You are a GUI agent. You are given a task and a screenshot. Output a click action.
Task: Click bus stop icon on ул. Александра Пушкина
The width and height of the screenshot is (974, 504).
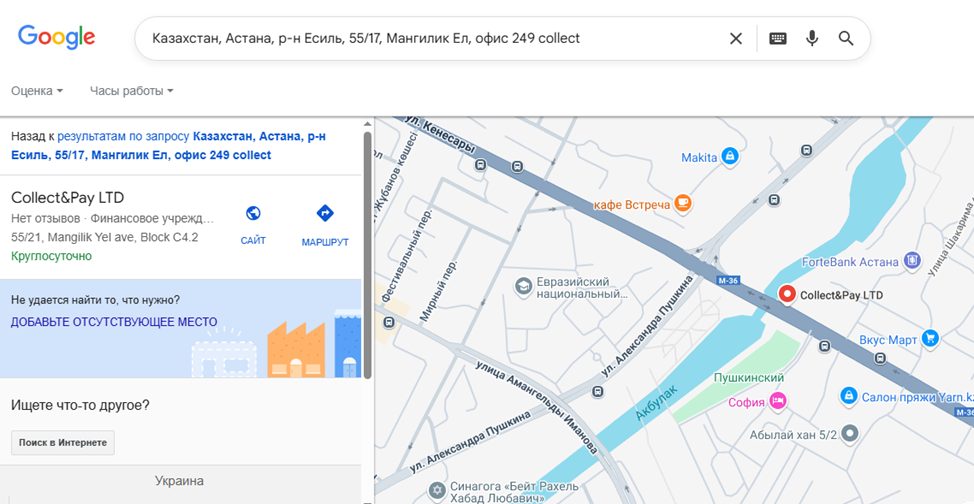598,392
